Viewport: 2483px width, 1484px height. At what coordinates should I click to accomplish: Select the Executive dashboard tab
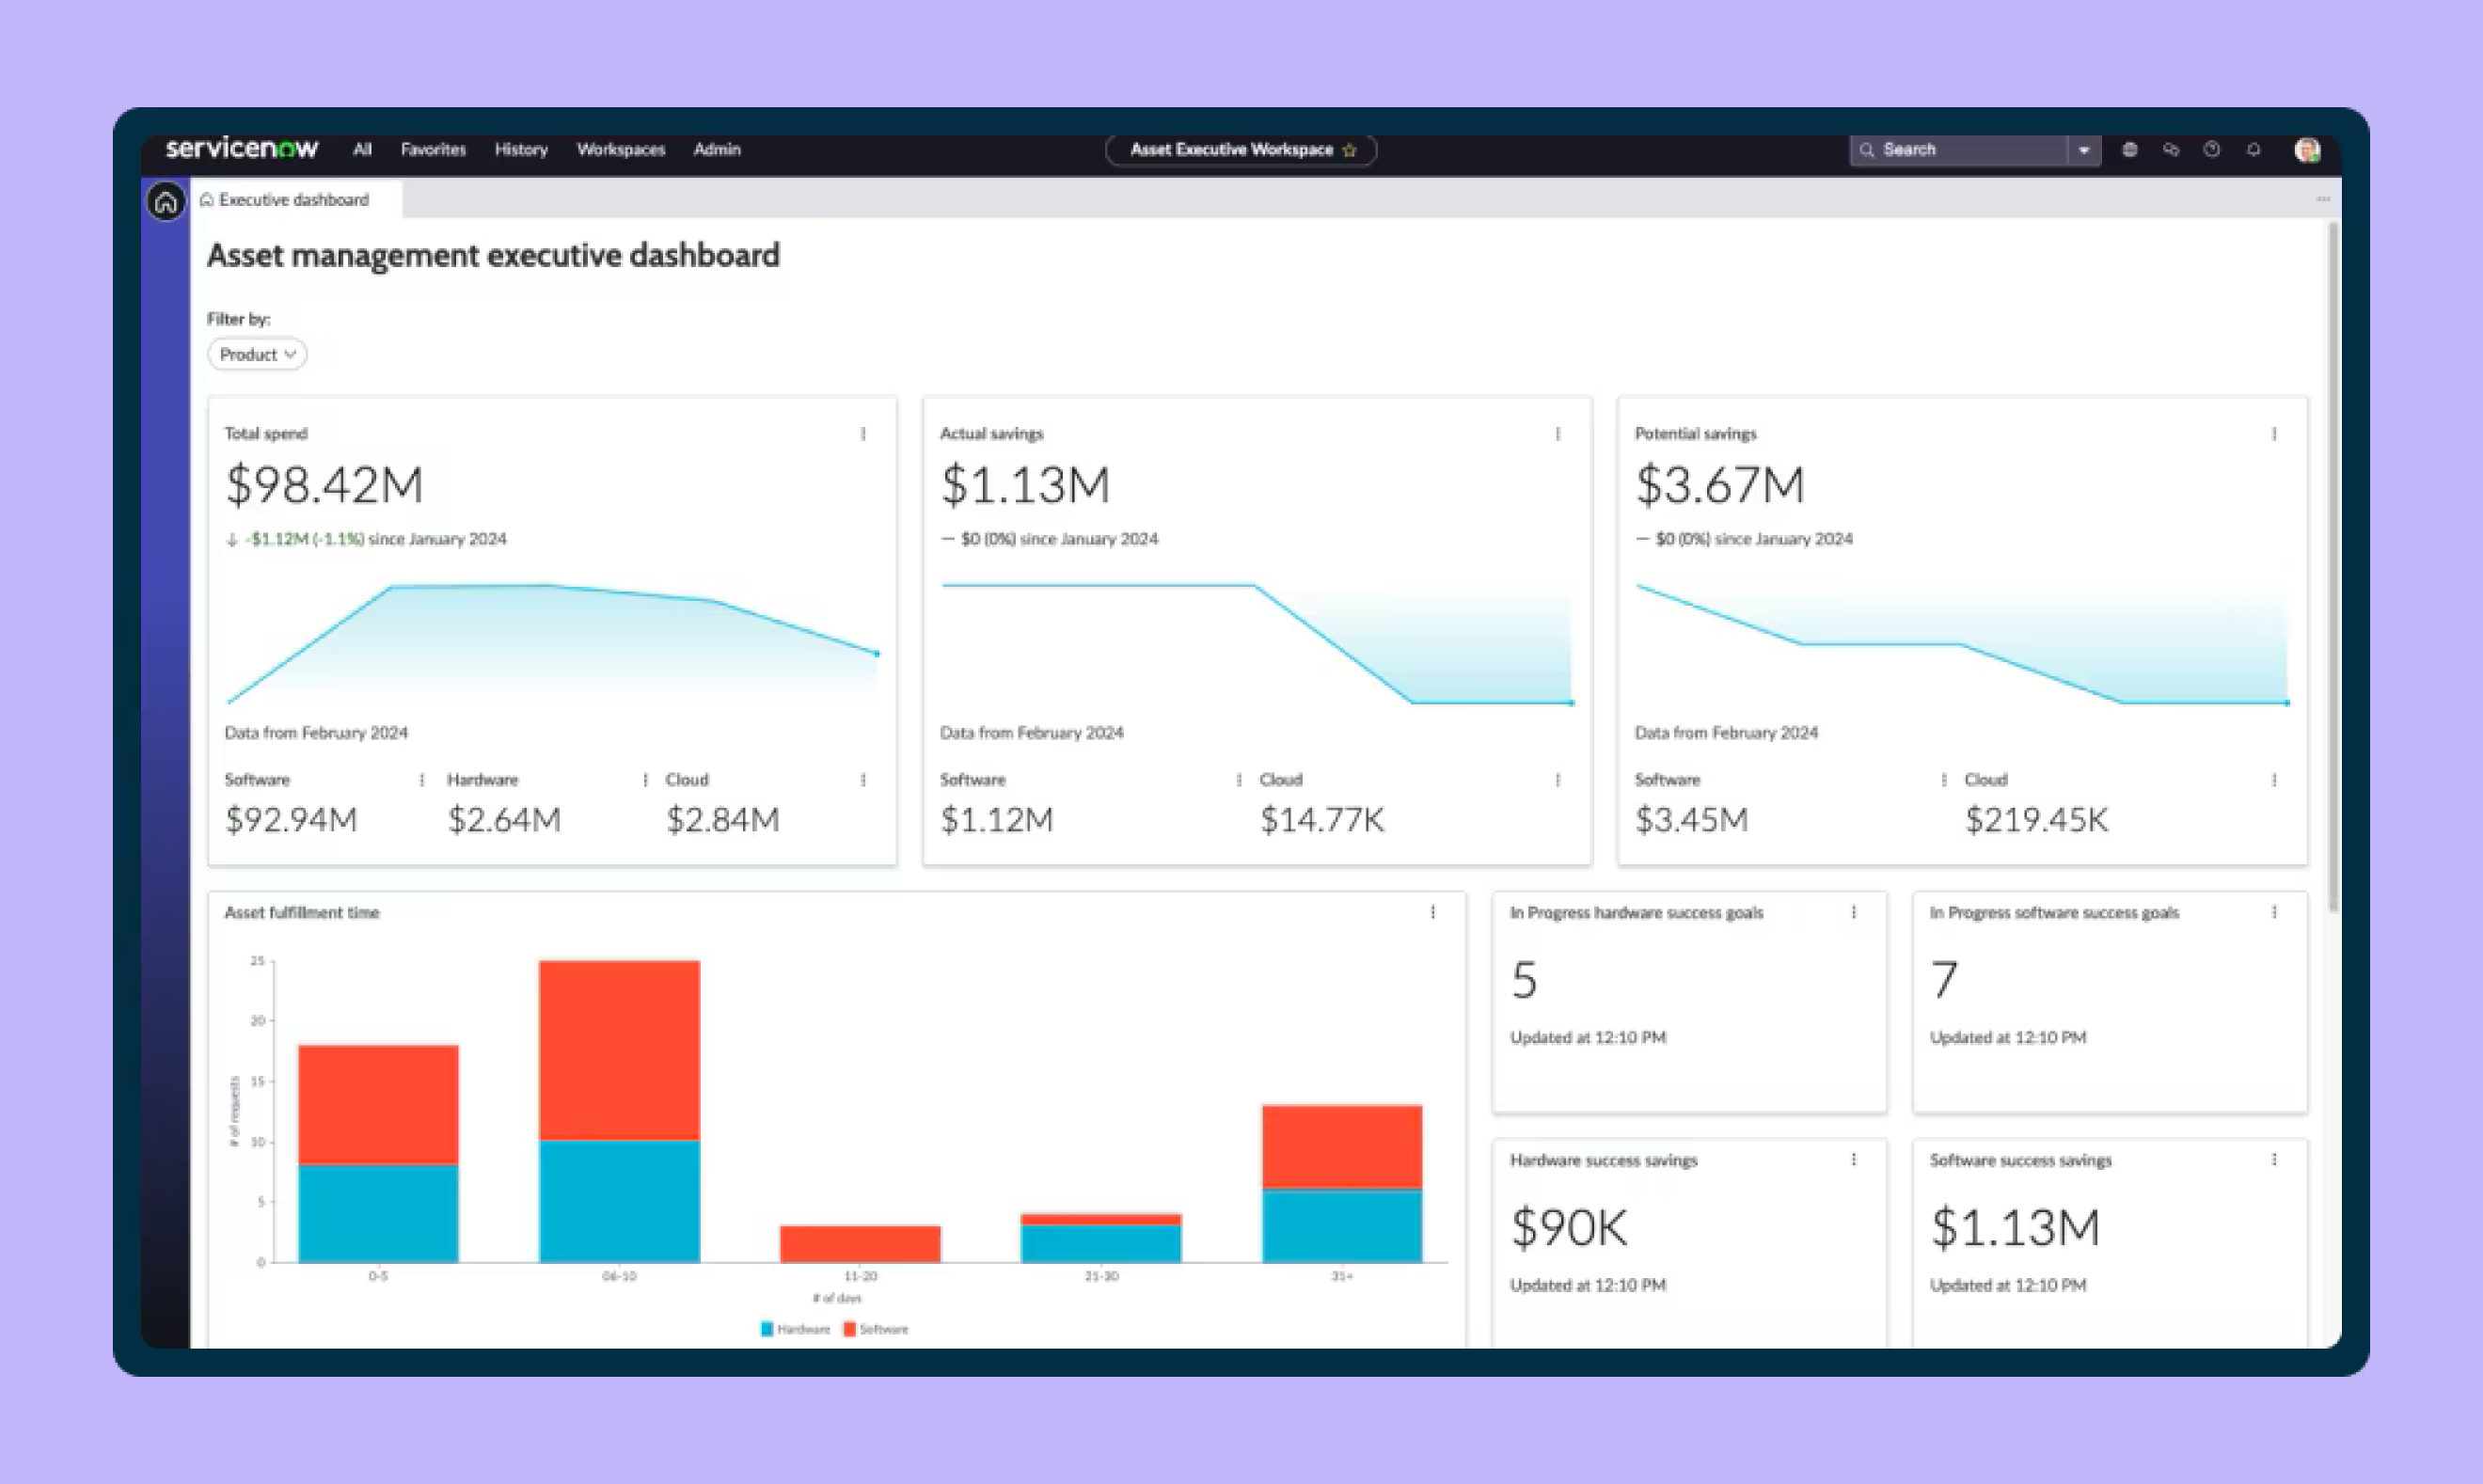(294, 199)
